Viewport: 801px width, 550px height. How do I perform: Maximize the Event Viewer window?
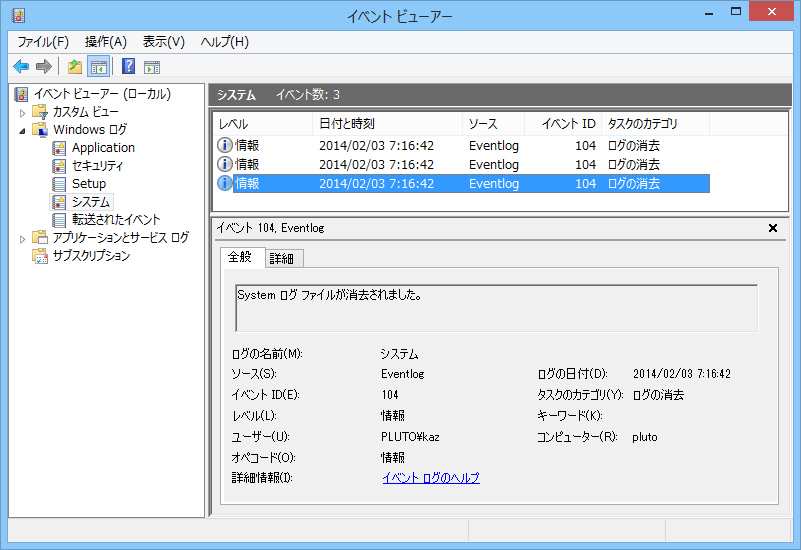(736, 12)
